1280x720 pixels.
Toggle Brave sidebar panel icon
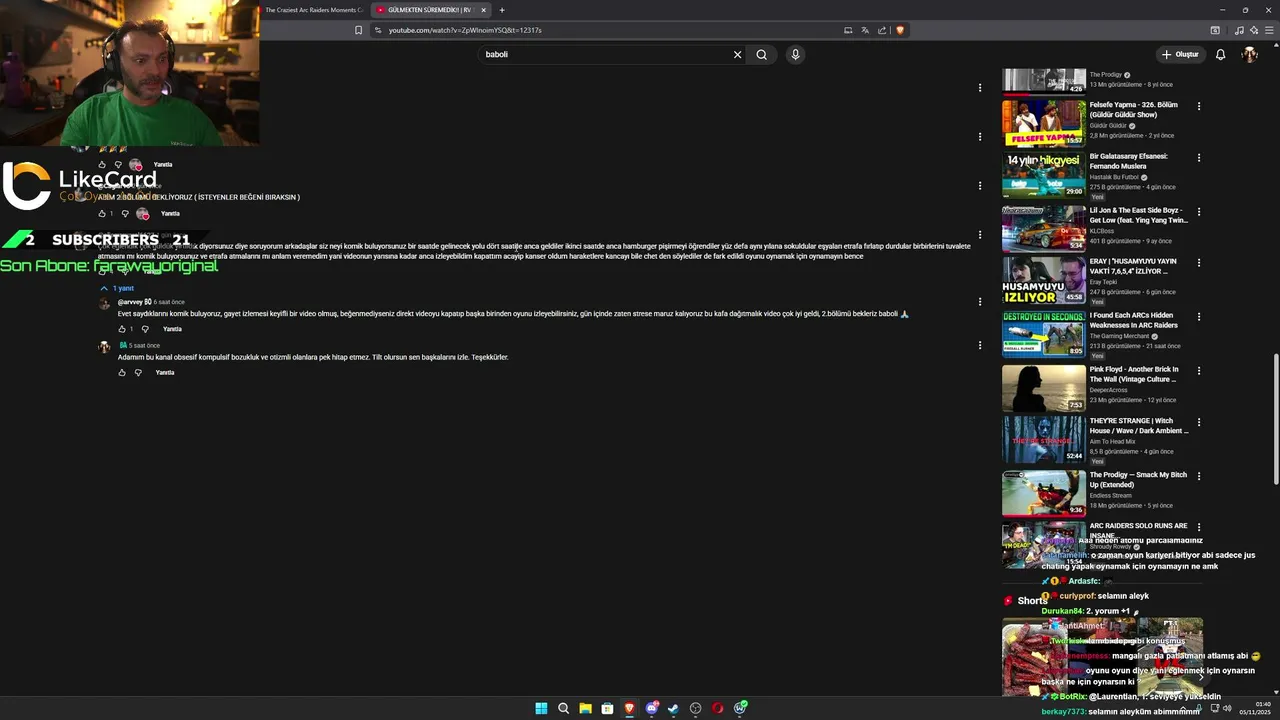point(1215,30)
